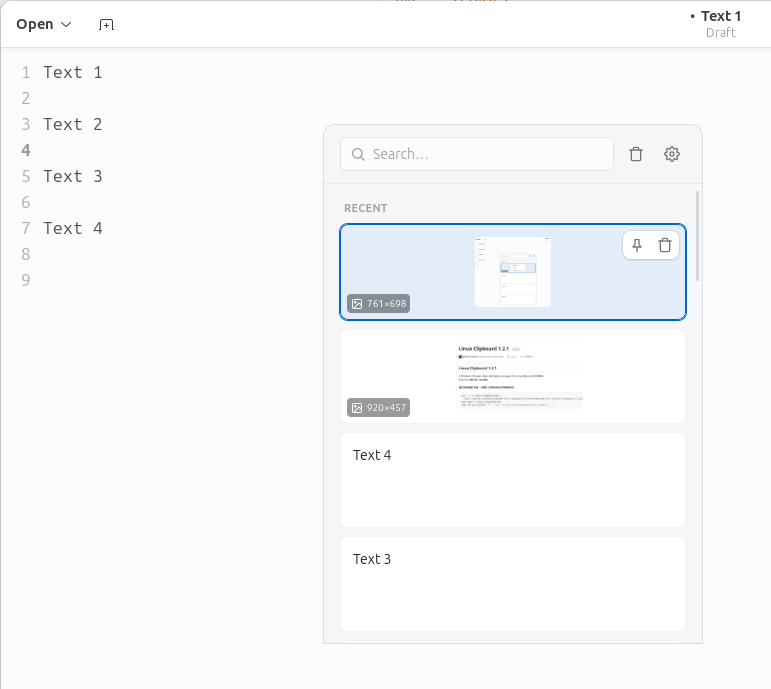Image resolution: width=771 pixels, height=689 pixels.
Task: Click line number 4 in gutter
Action: [x=26, y=150]
